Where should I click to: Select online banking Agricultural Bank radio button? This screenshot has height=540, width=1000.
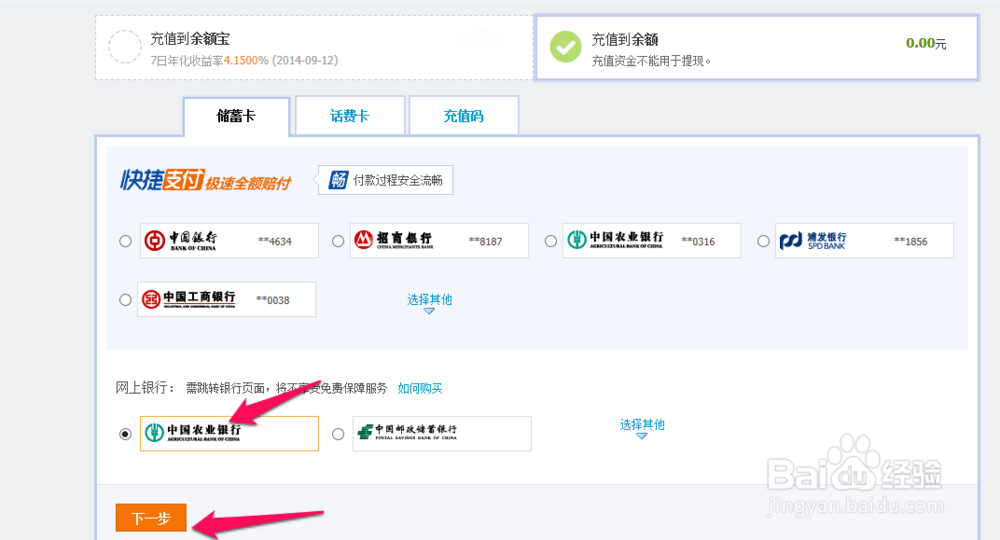[126, 434]
